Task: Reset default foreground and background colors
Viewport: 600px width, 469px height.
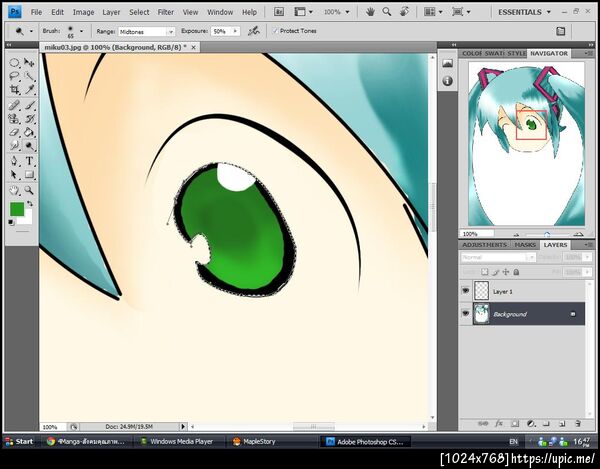Action: [x=11, y=222]
